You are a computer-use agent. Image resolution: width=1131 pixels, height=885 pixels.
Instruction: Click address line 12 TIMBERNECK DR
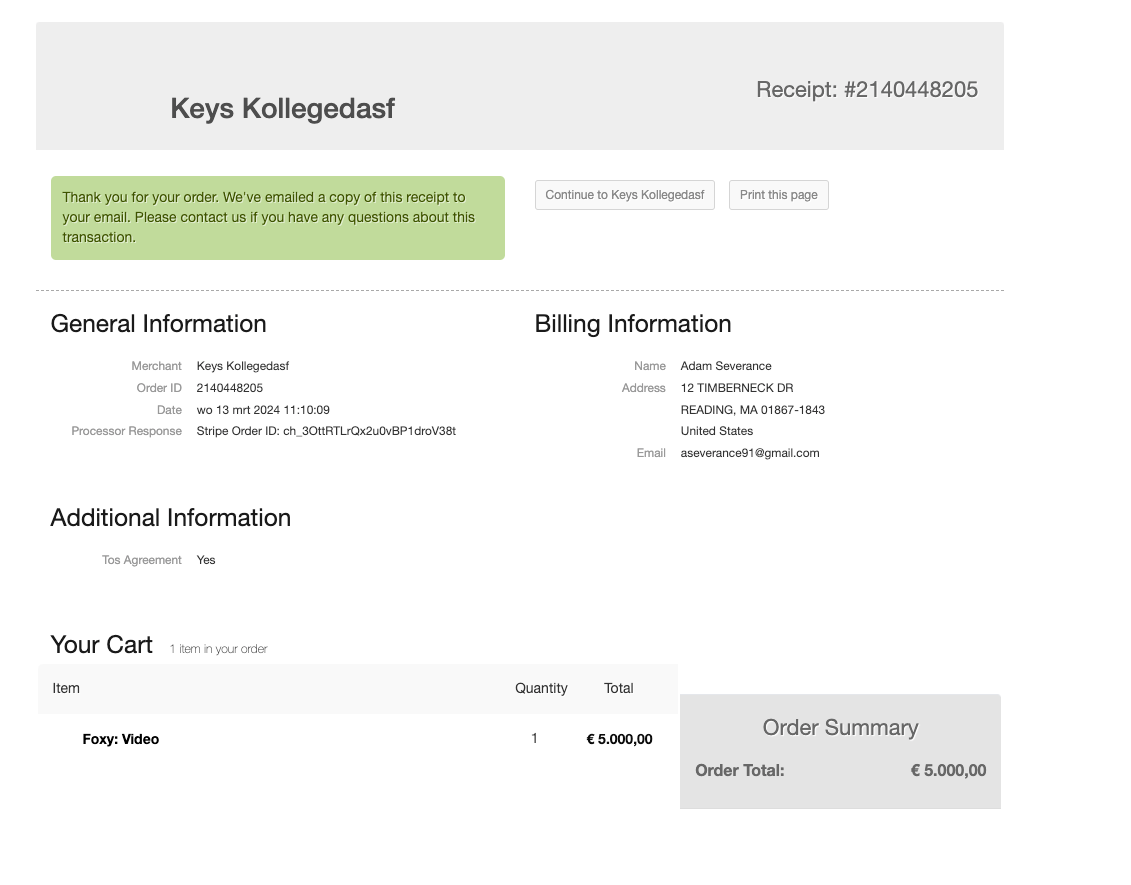(x=736, y=388)
